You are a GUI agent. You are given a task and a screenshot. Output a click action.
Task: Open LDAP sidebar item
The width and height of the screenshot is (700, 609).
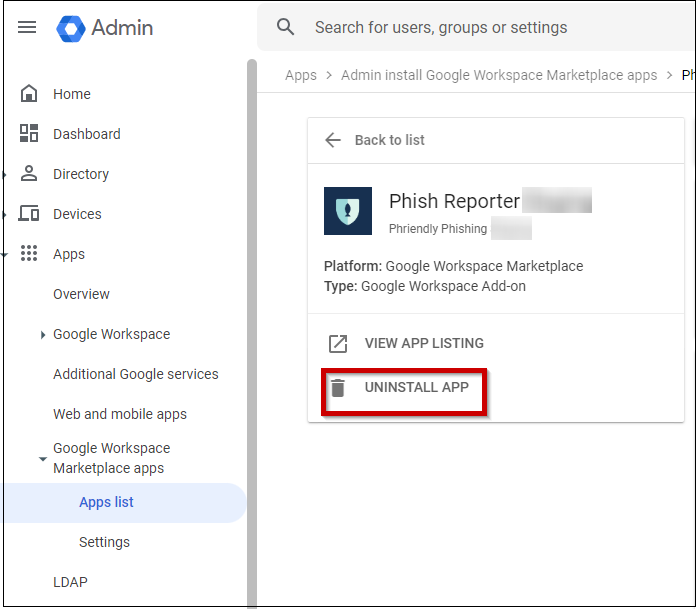[x=70, y=582]
